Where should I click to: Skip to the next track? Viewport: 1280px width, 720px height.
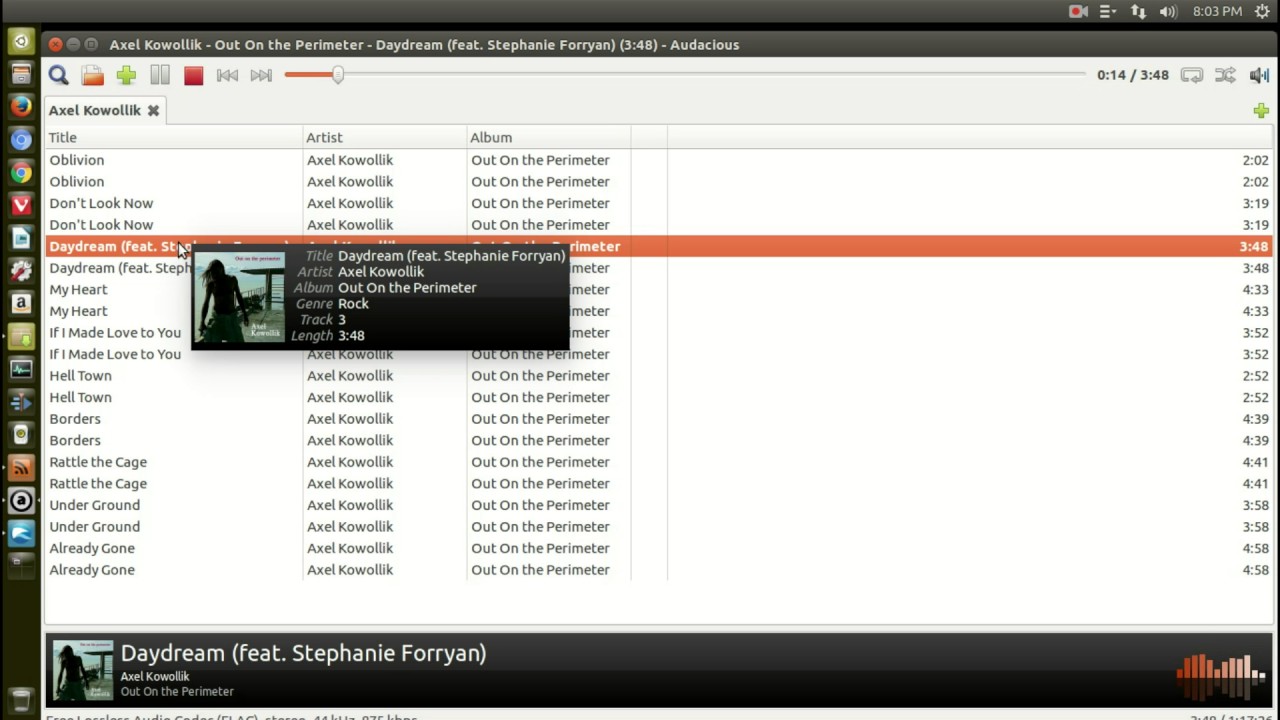tap(260, 75)
